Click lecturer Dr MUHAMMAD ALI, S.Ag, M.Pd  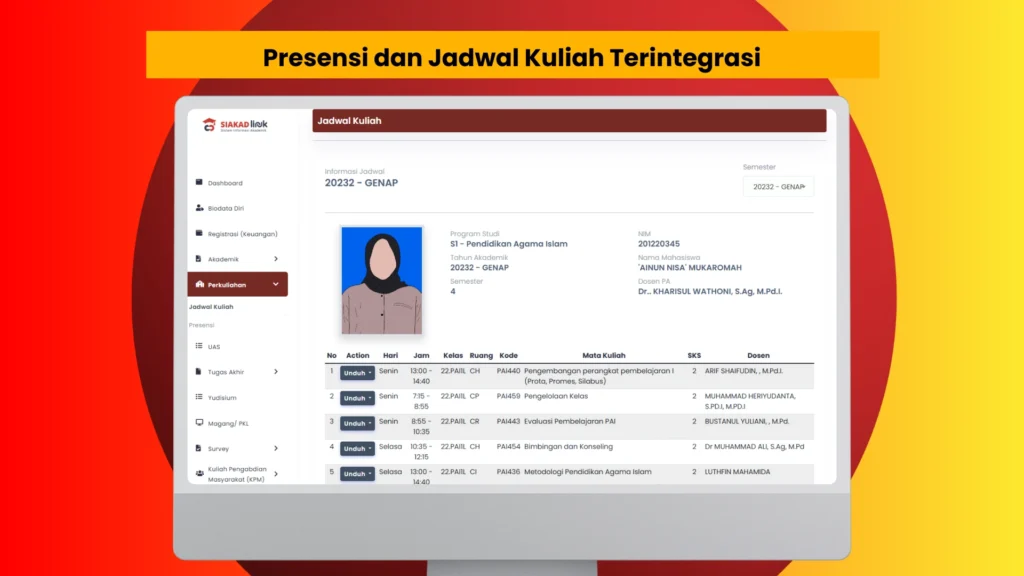coord(754,447)
